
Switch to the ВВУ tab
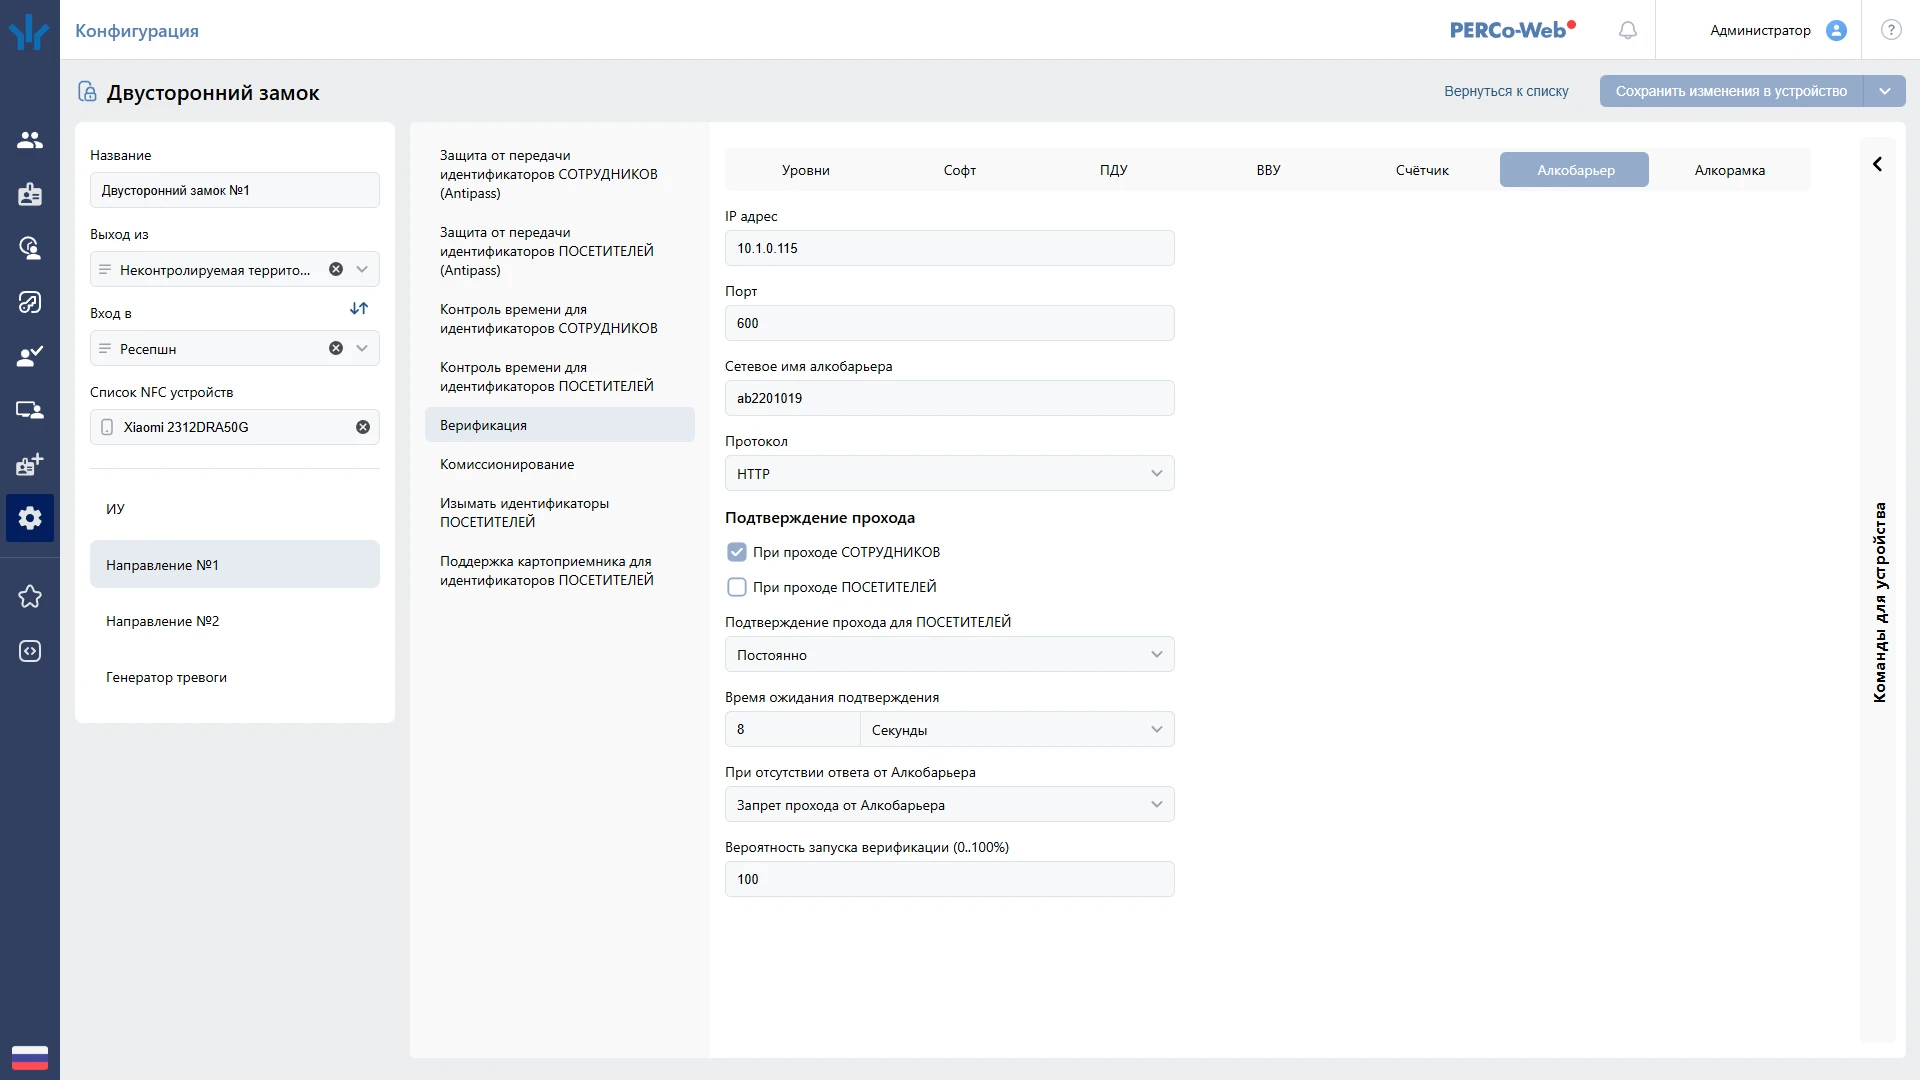coord(1268,170)
